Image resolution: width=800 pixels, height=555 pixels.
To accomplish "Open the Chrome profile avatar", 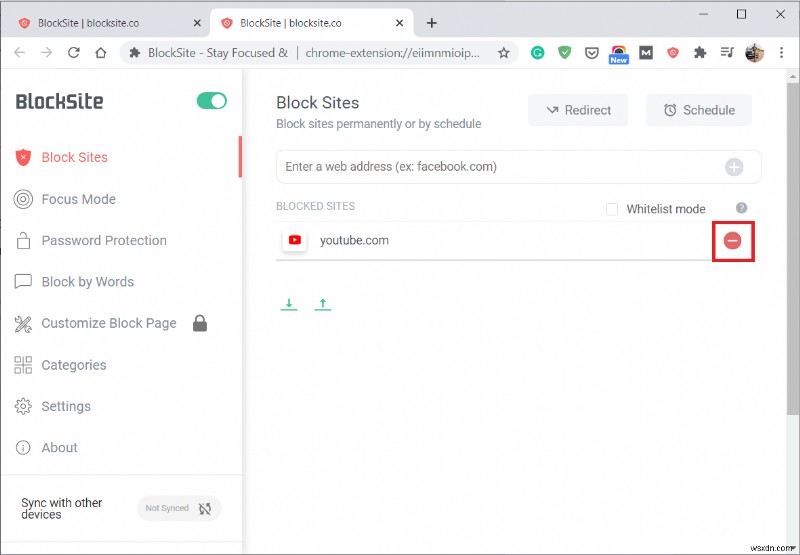I will (x=754, y=53).
